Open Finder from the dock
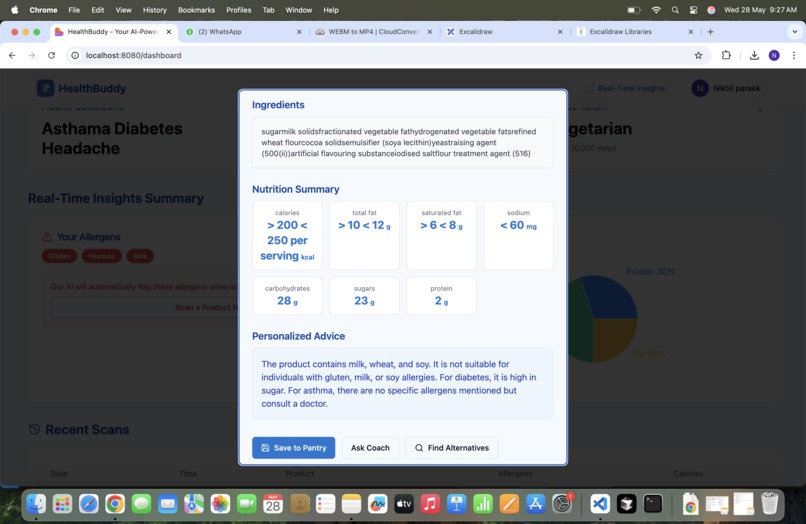The image size is (806, 524). 36,504
